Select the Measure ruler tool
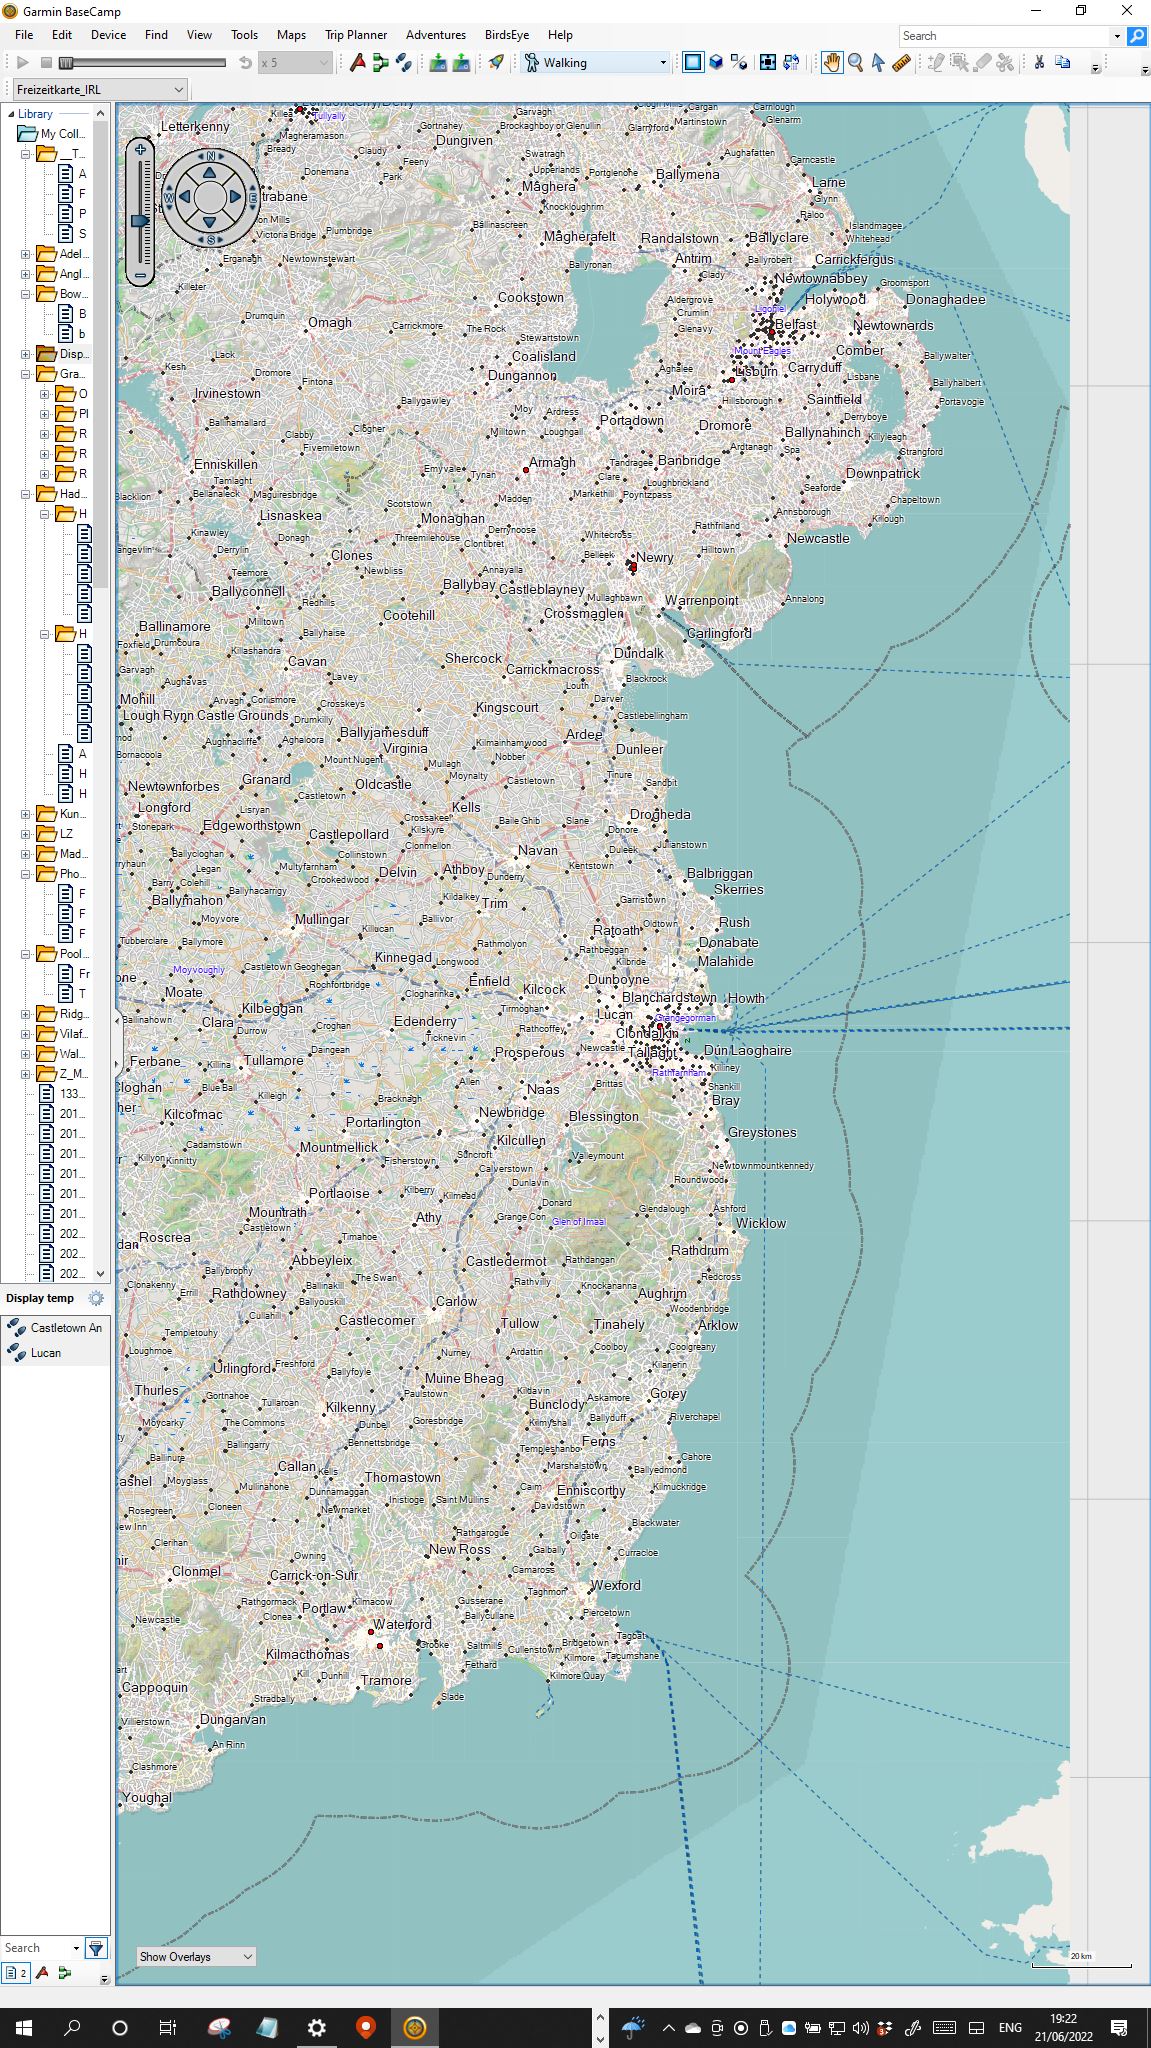 901,63
